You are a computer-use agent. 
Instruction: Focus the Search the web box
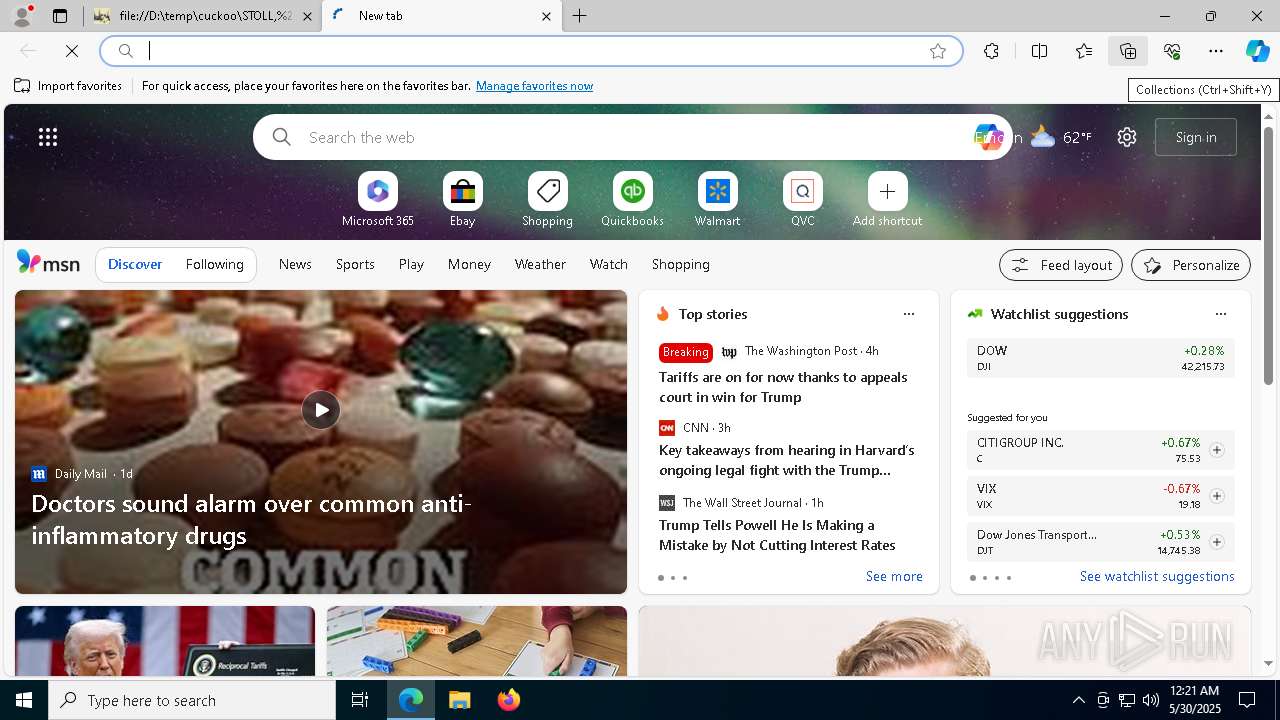pyautogui.click(x=630, y=137)
